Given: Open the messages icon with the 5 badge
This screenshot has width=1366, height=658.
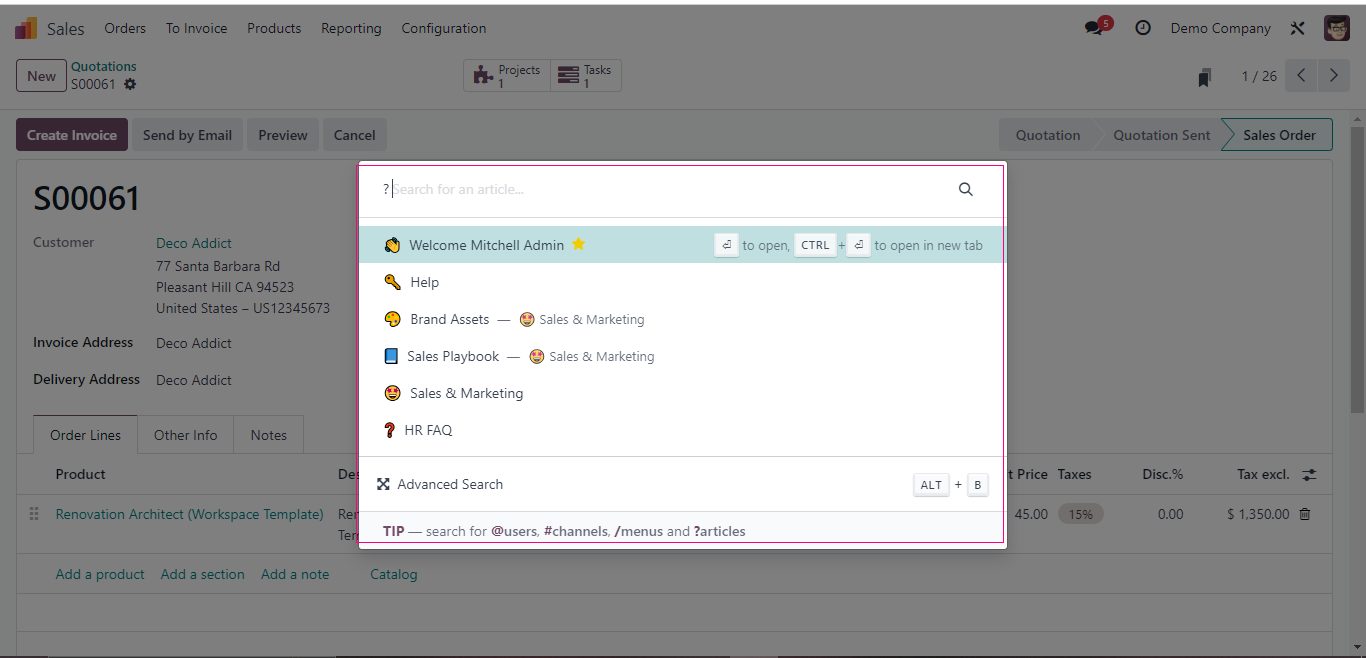Looking at the screenshot, I should tap(1096, 27).
